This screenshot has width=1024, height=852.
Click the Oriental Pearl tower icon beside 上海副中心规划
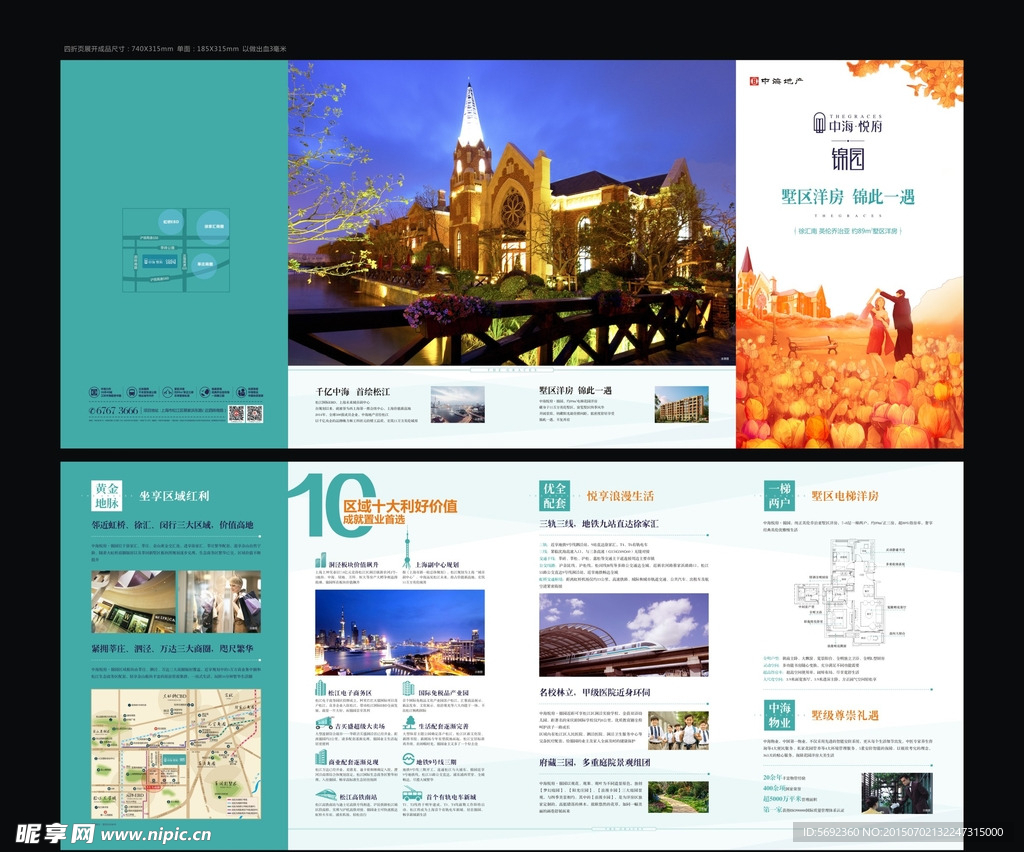pyautogui.click(x=407, y=549)
